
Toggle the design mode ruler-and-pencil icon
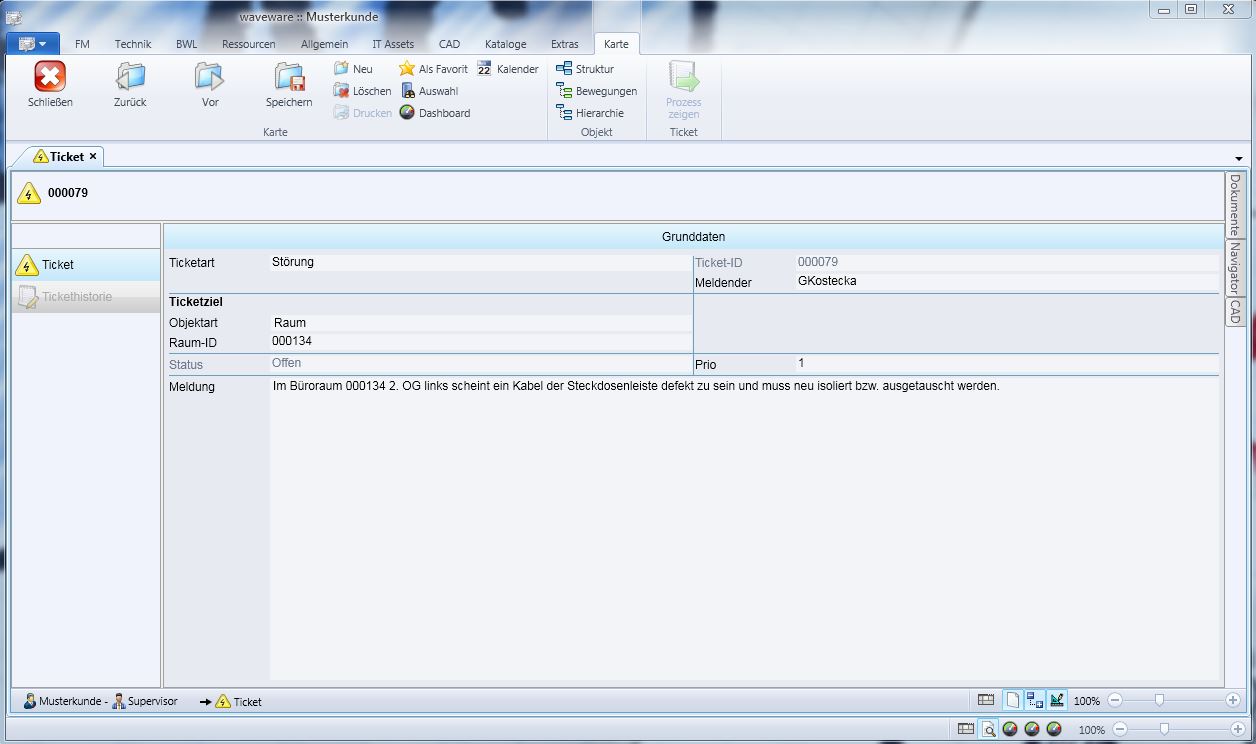tap(1057, 701)
